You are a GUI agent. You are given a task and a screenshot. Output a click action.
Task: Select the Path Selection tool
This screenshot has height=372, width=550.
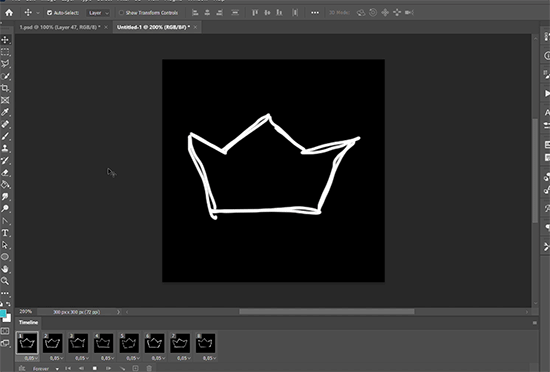pyautogui.click(x=5, y=245)
